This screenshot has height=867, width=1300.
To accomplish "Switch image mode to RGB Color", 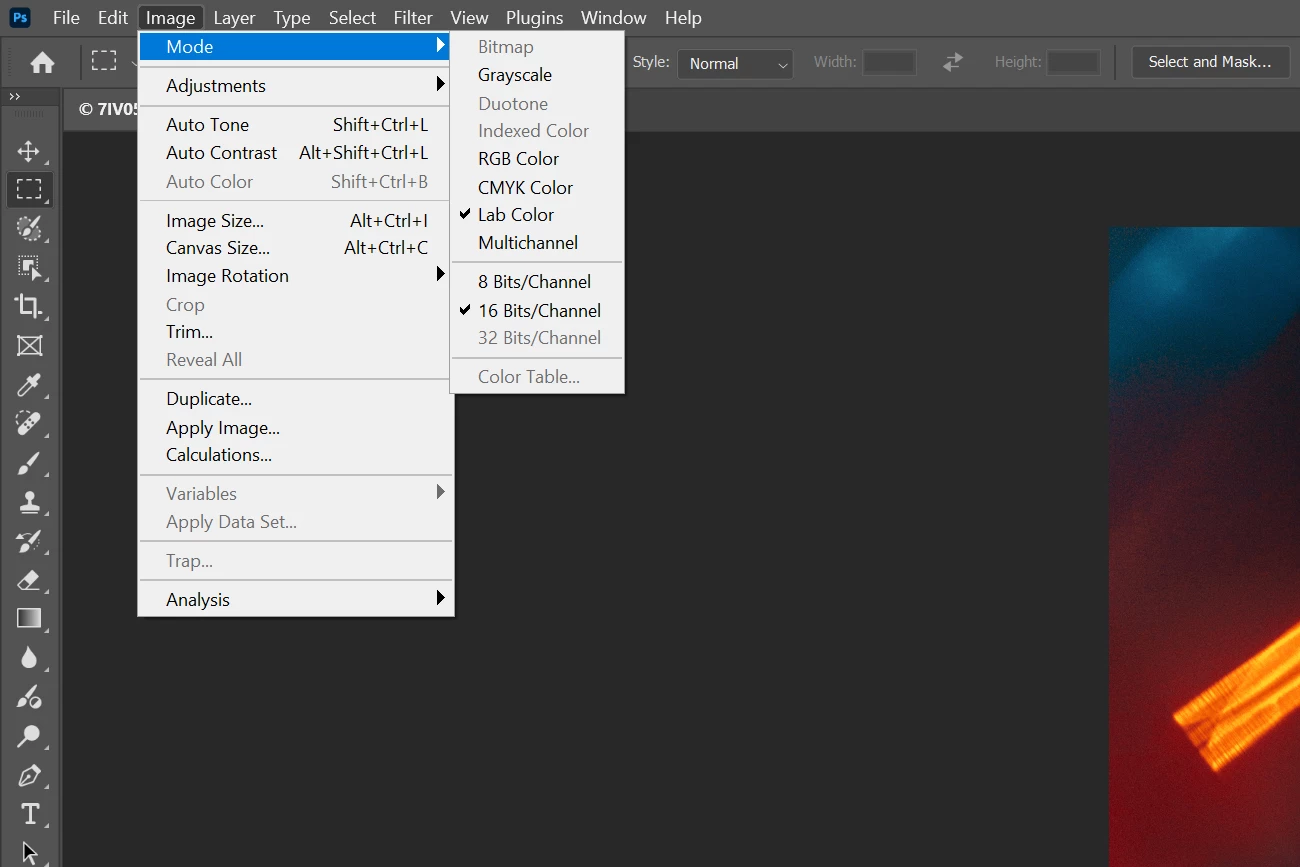I will click(x=537, y=159).
